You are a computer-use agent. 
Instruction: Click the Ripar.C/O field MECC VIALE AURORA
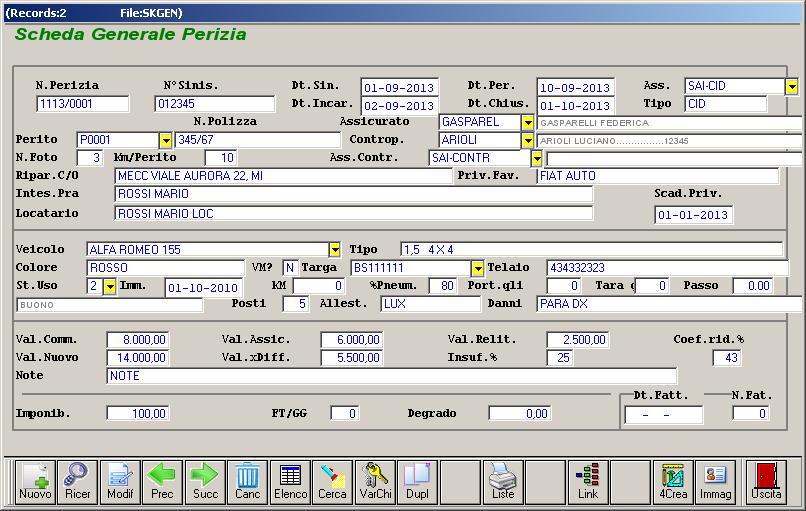click(283, 176)
